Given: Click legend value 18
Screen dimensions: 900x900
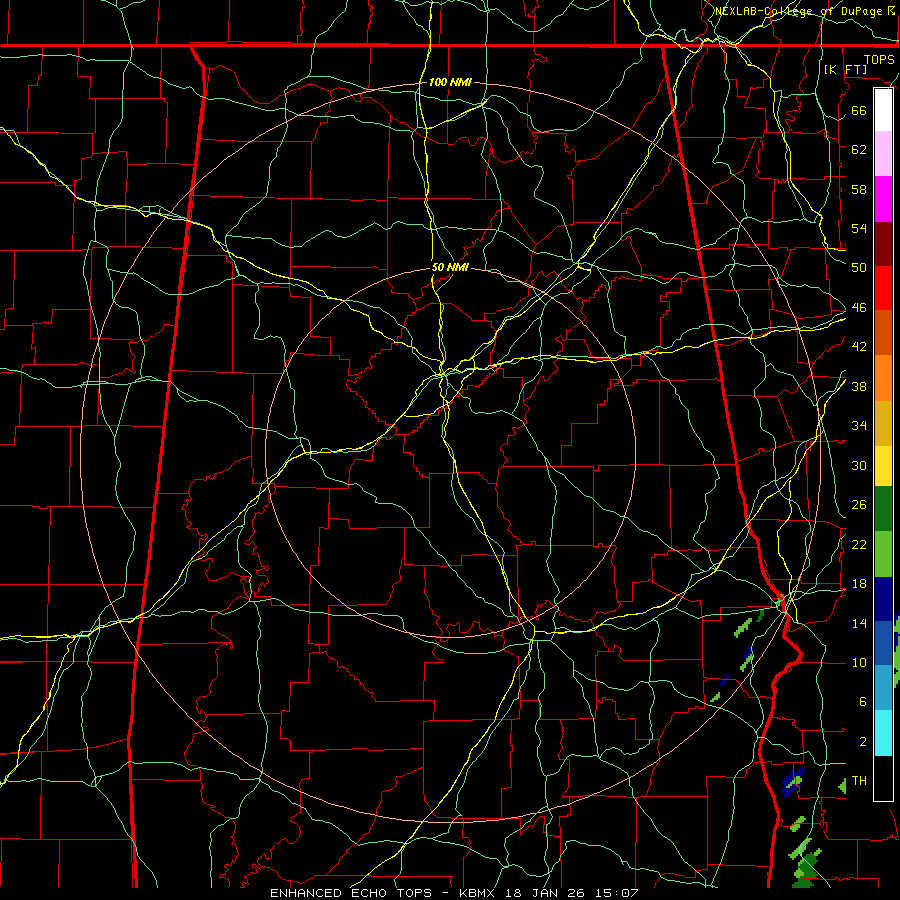Looking at the screenshot, I should click(x=859, y=584).
